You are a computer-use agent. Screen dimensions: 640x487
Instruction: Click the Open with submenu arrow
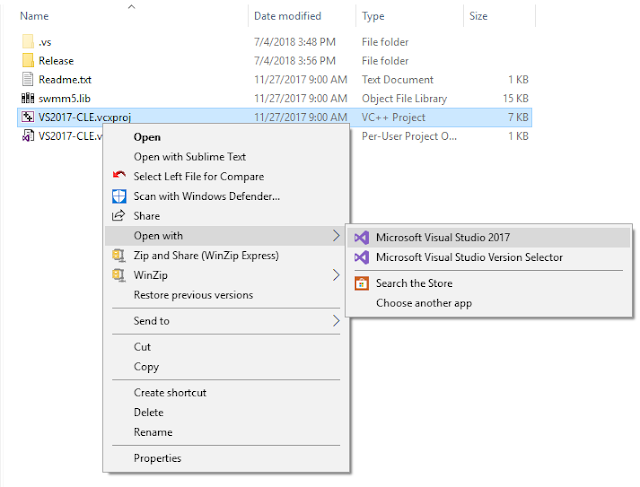[x=336, y=236]
